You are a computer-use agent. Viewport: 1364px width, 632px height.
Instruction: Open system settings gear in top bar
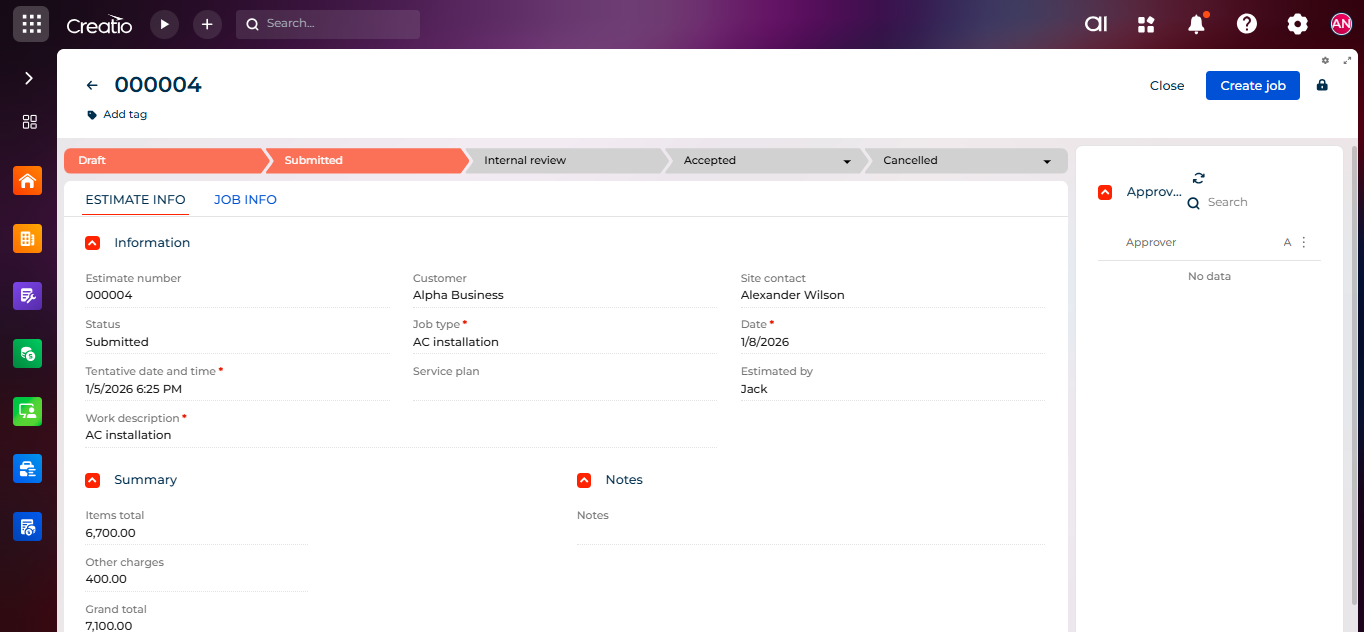coord(1297,24)
